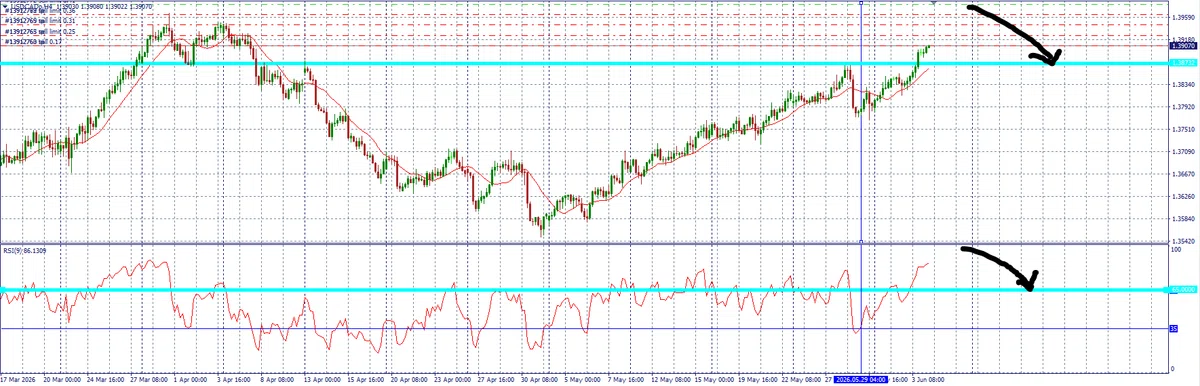Select the sell limit 0.31 order label
Viewport: 1200px width, 386px height.
(40, 21)
